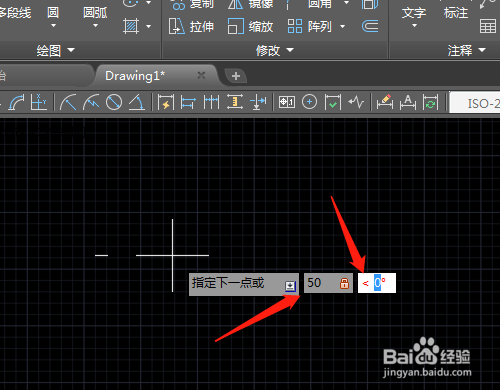Viewport: 500px width, 390px height.
Task: Select the ordinate dimension icon
Action: (x=38, y=102)
